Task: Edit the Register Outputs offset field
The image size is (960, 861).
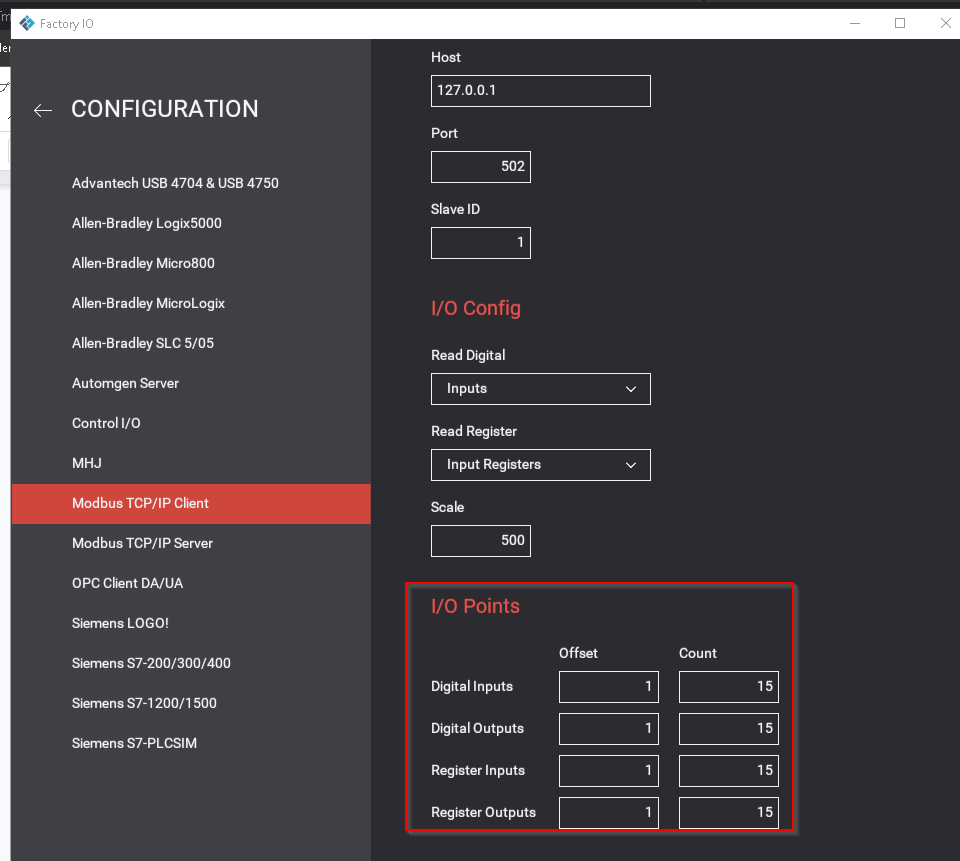Action: click(609, 813)
